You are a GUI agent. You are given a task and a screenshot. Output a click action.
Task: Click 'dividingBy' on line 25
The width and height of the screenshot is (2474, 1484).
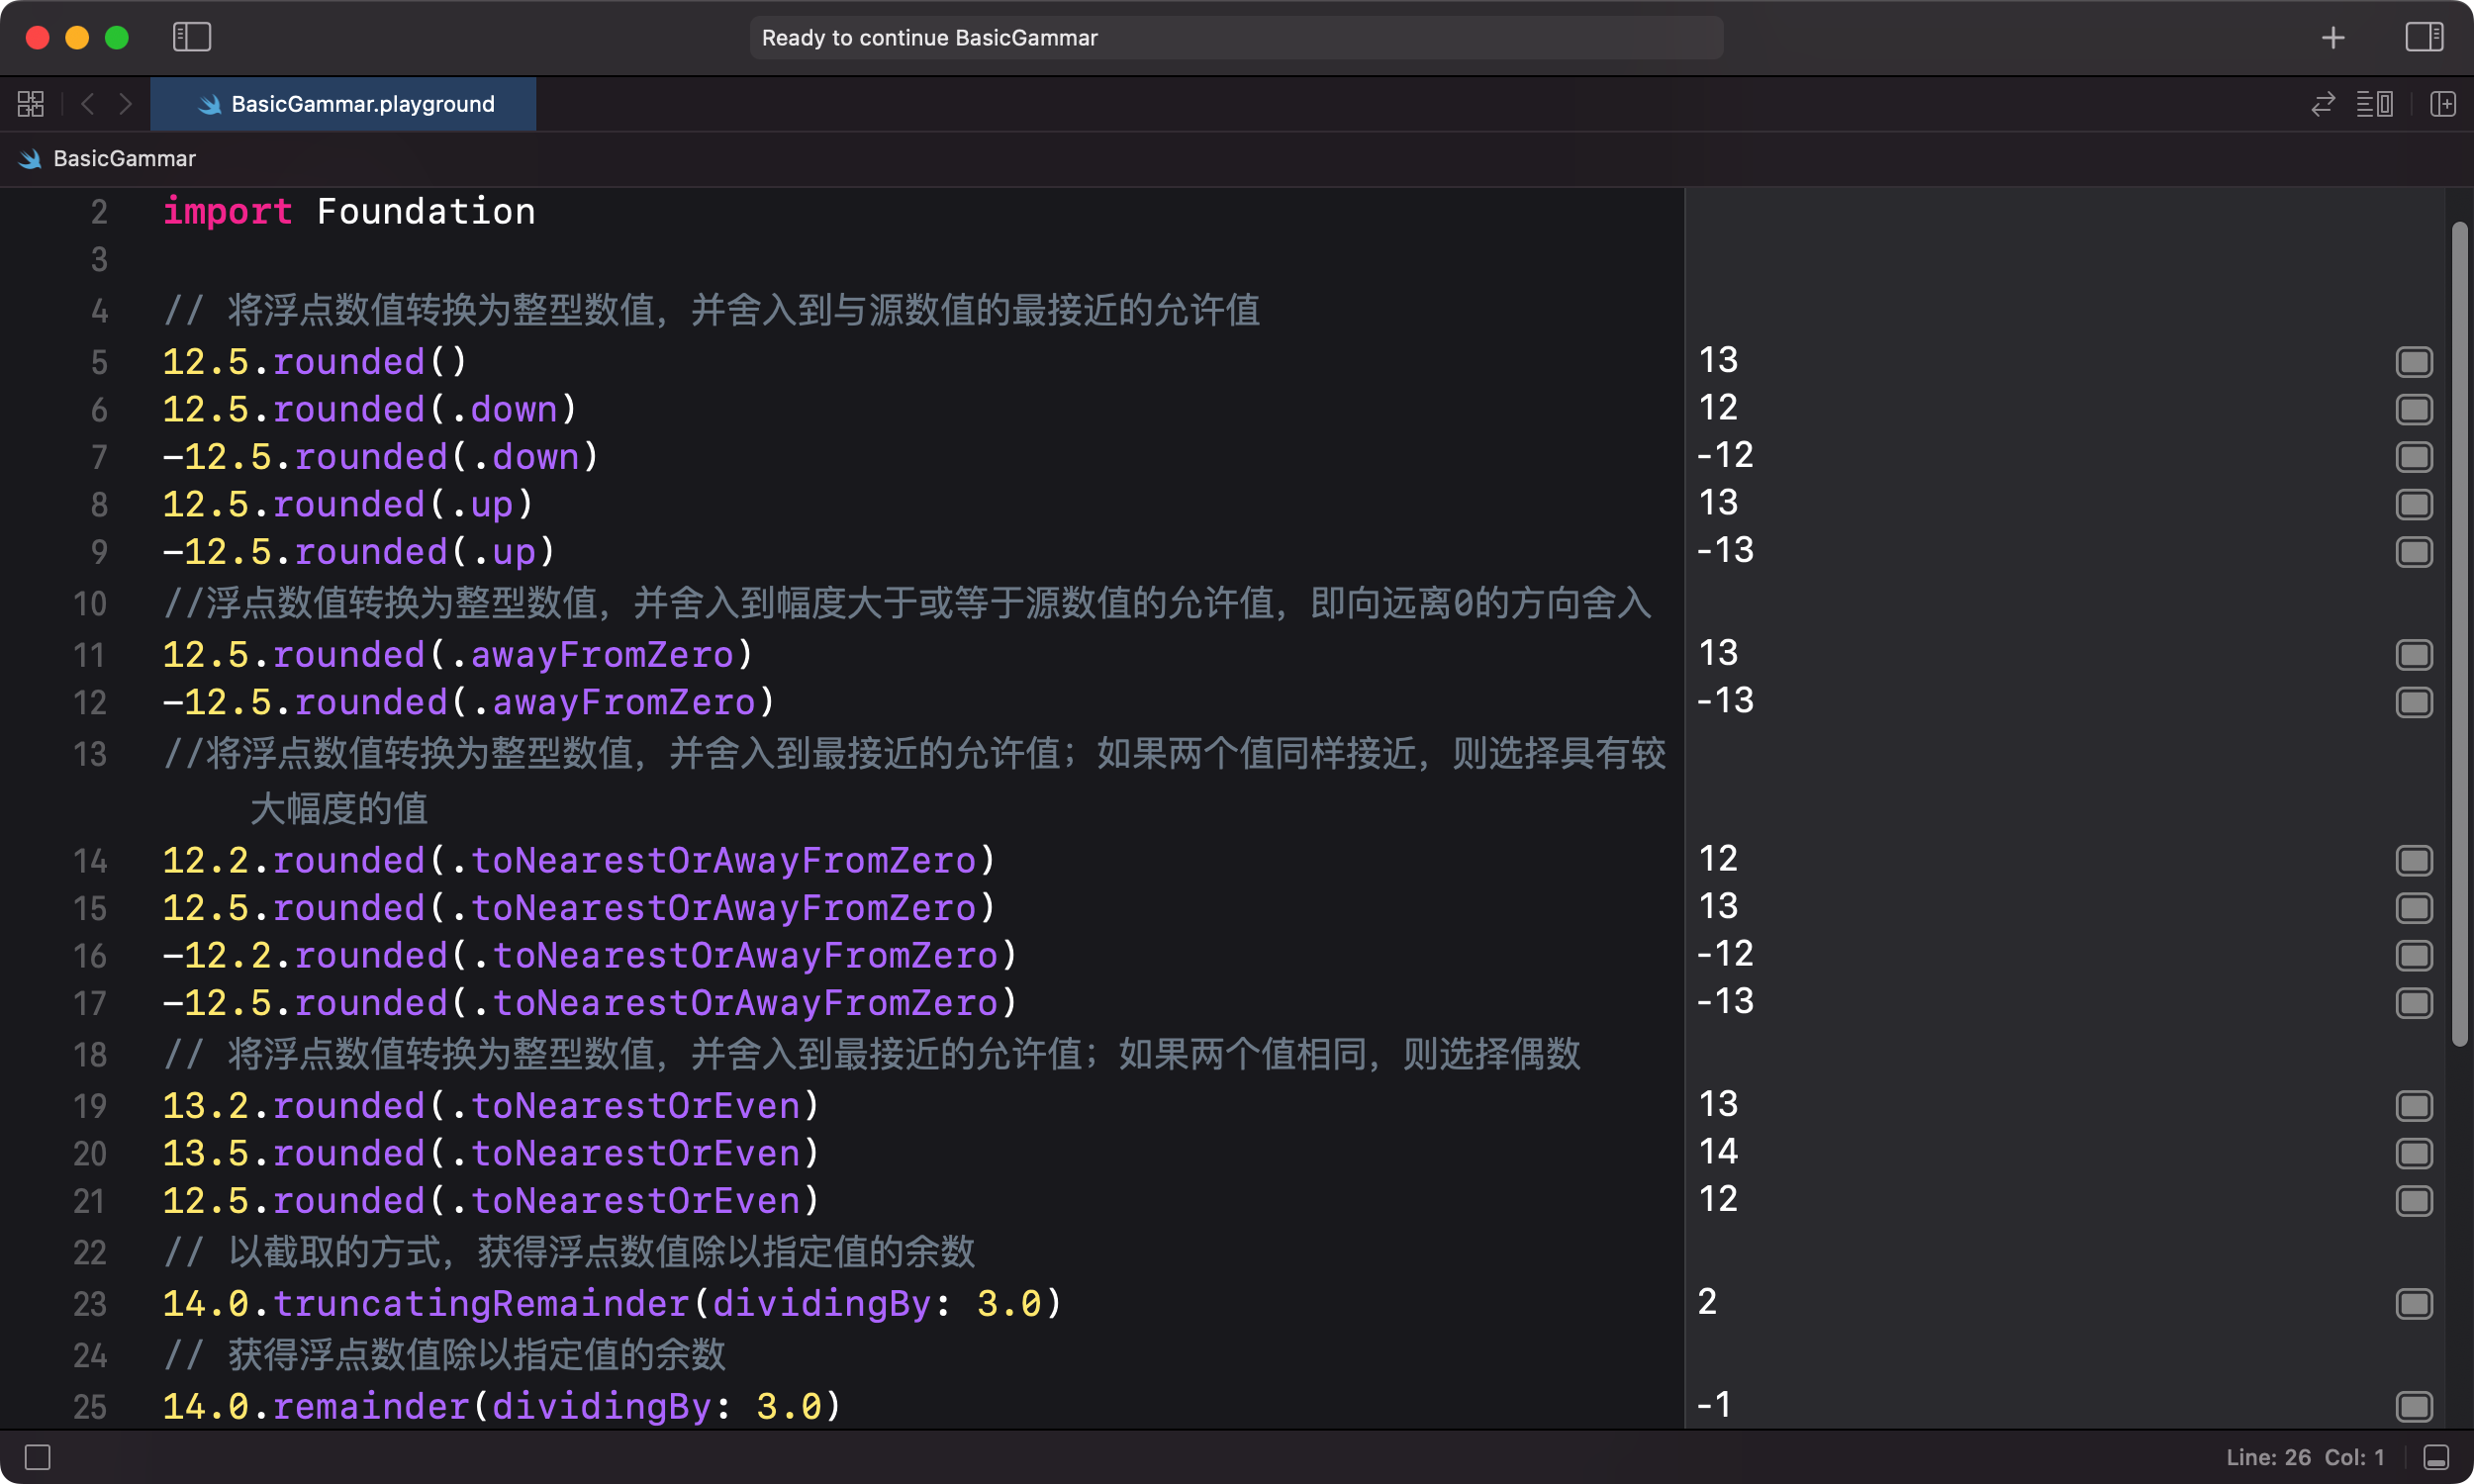(x=601, y=1407)
